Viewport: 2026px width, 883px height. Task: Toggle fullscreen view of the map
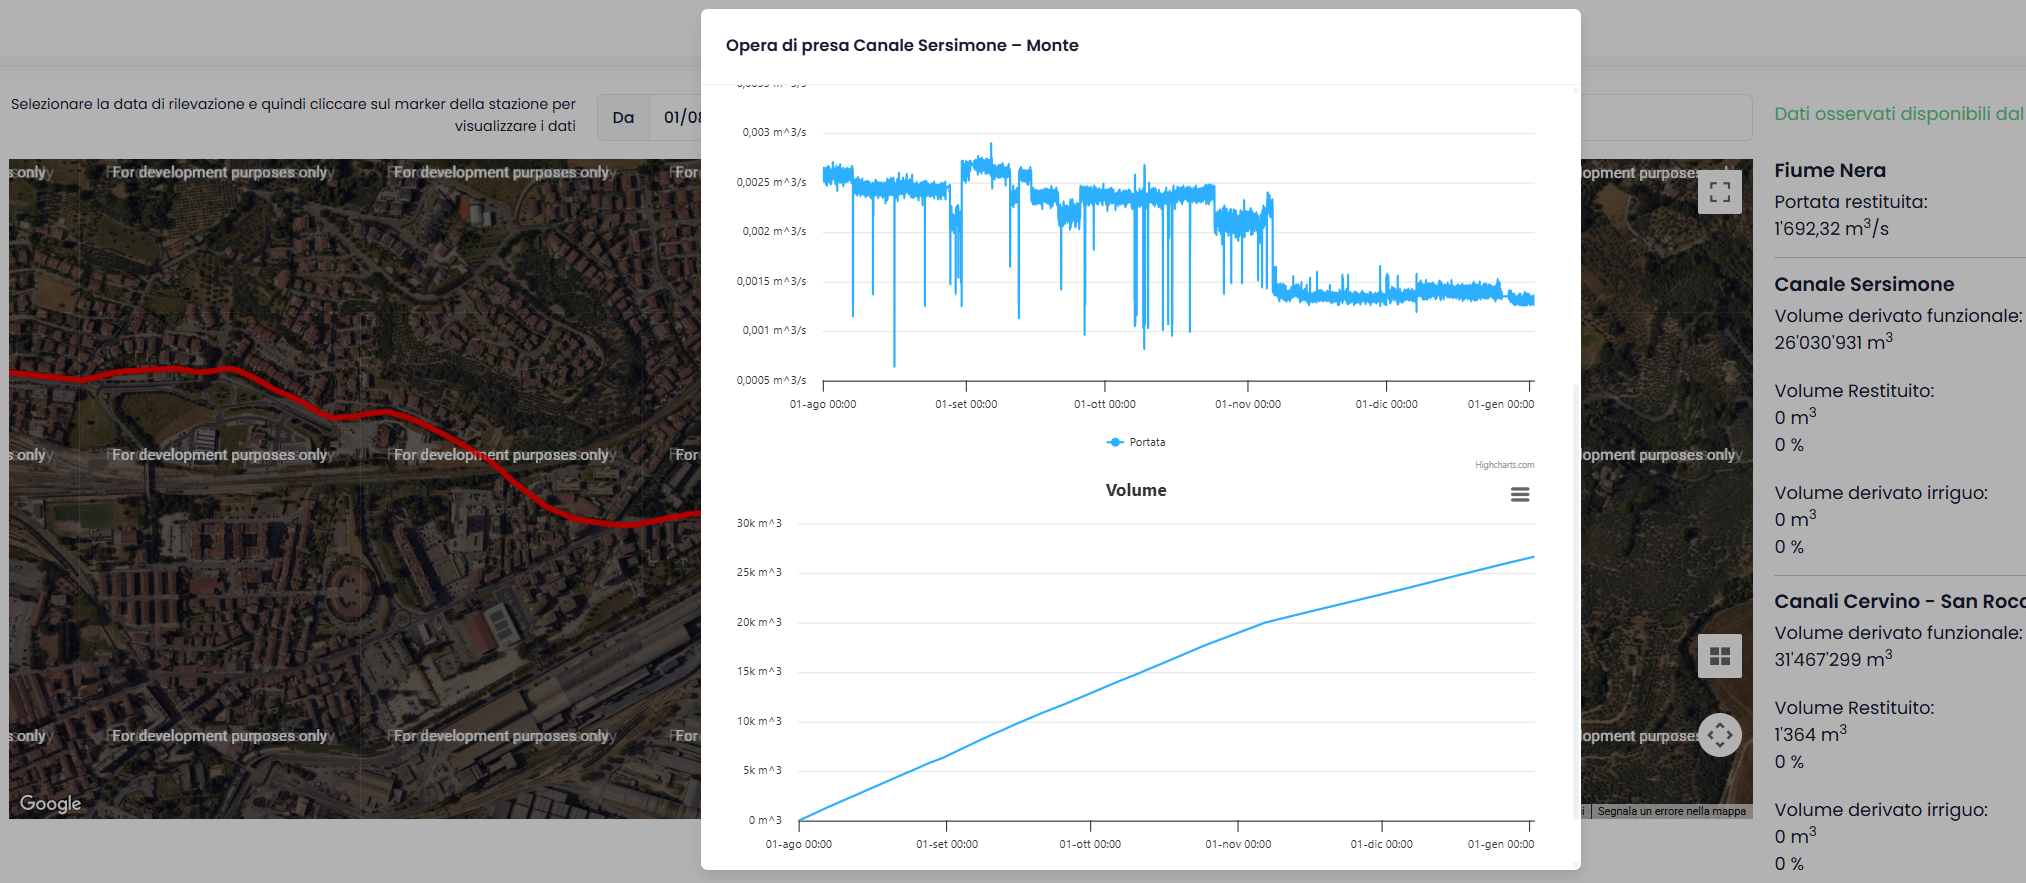pos(1719,192)
